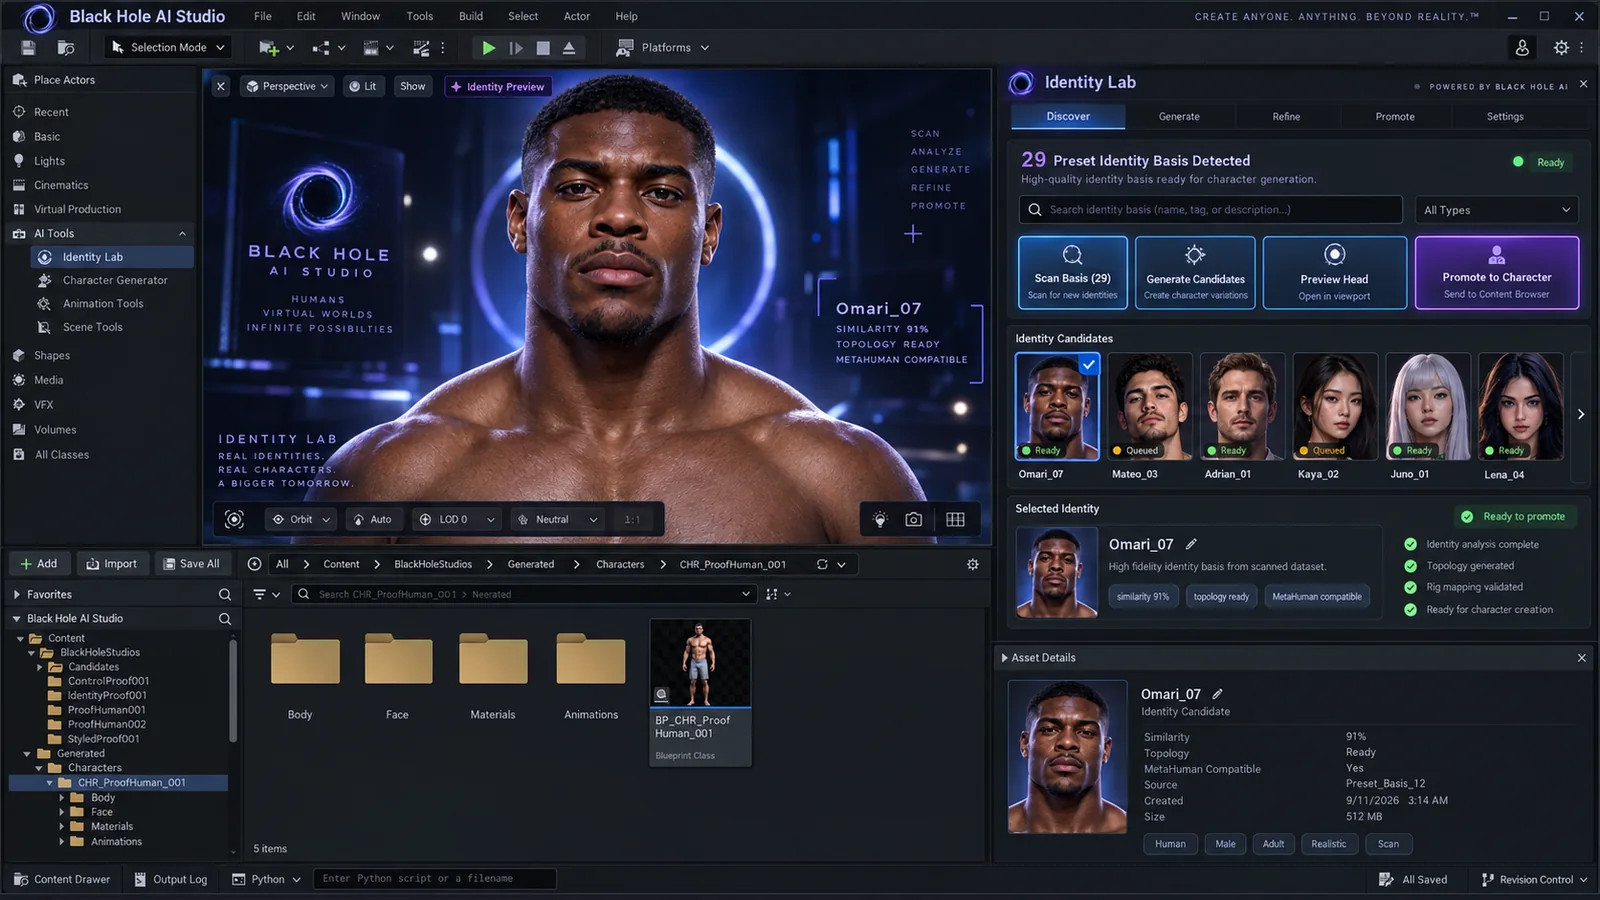The height and width of the screenshot is (900, 1600).
Task: Click the edit pencil in Asset Details
Action: [x=1217, y=694]
